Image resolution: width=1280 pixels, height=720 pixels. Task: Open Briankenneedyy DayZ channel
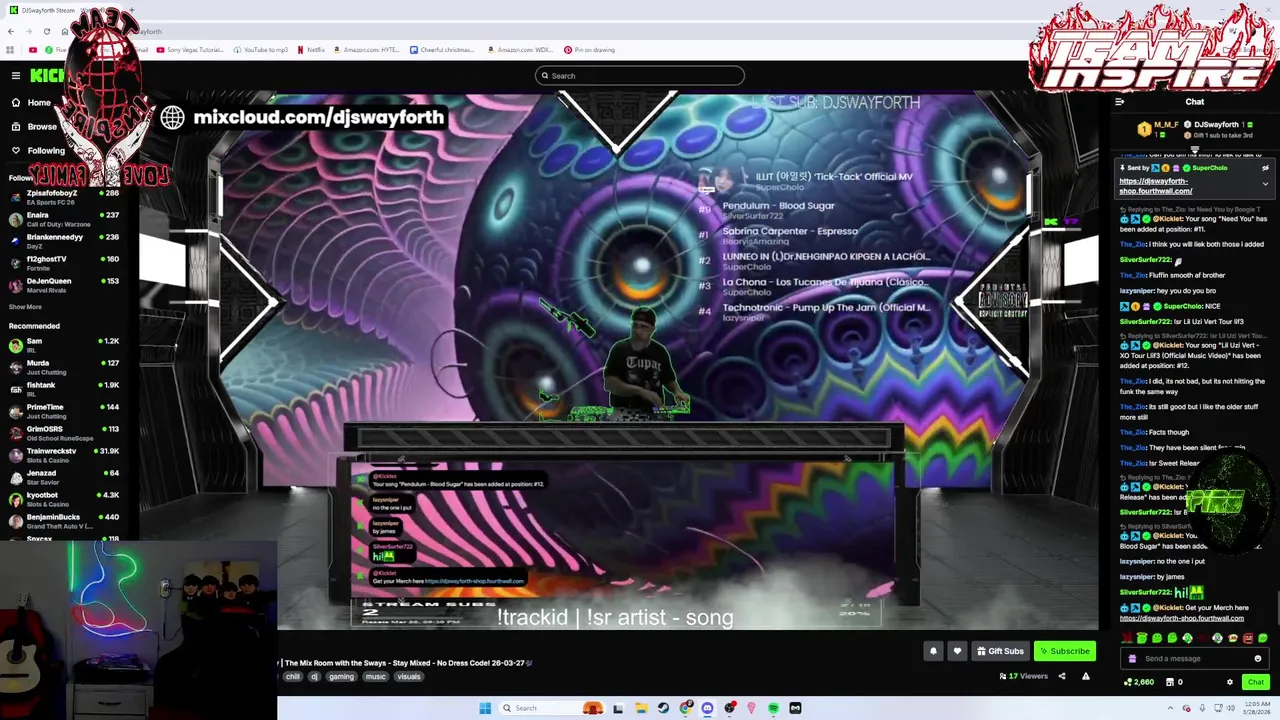click(x=64, y=241)
